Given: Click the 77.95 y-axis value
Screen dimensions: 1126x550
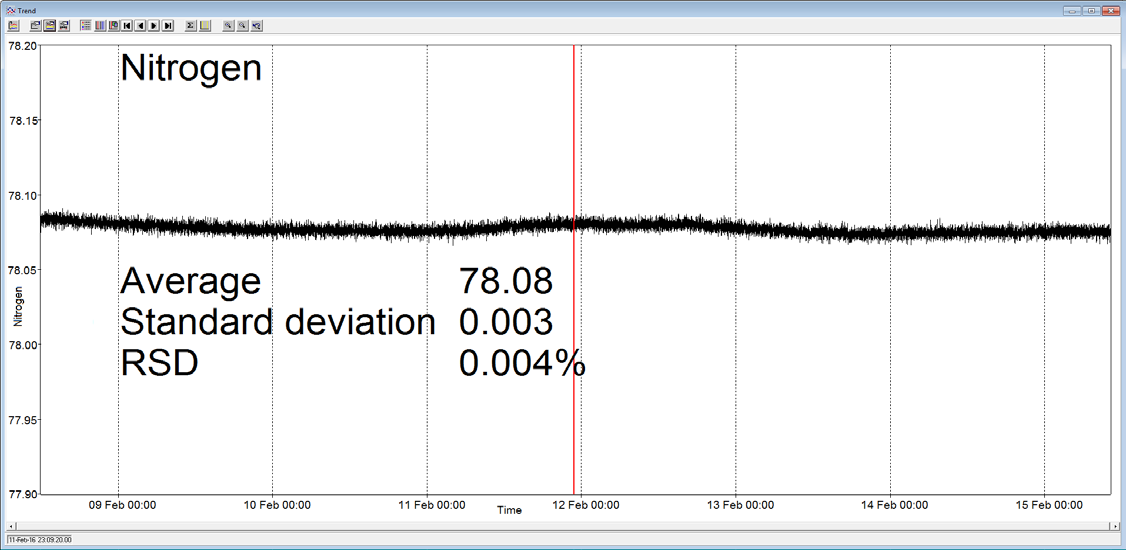Looking at the screenshot, I should (22, 419).
